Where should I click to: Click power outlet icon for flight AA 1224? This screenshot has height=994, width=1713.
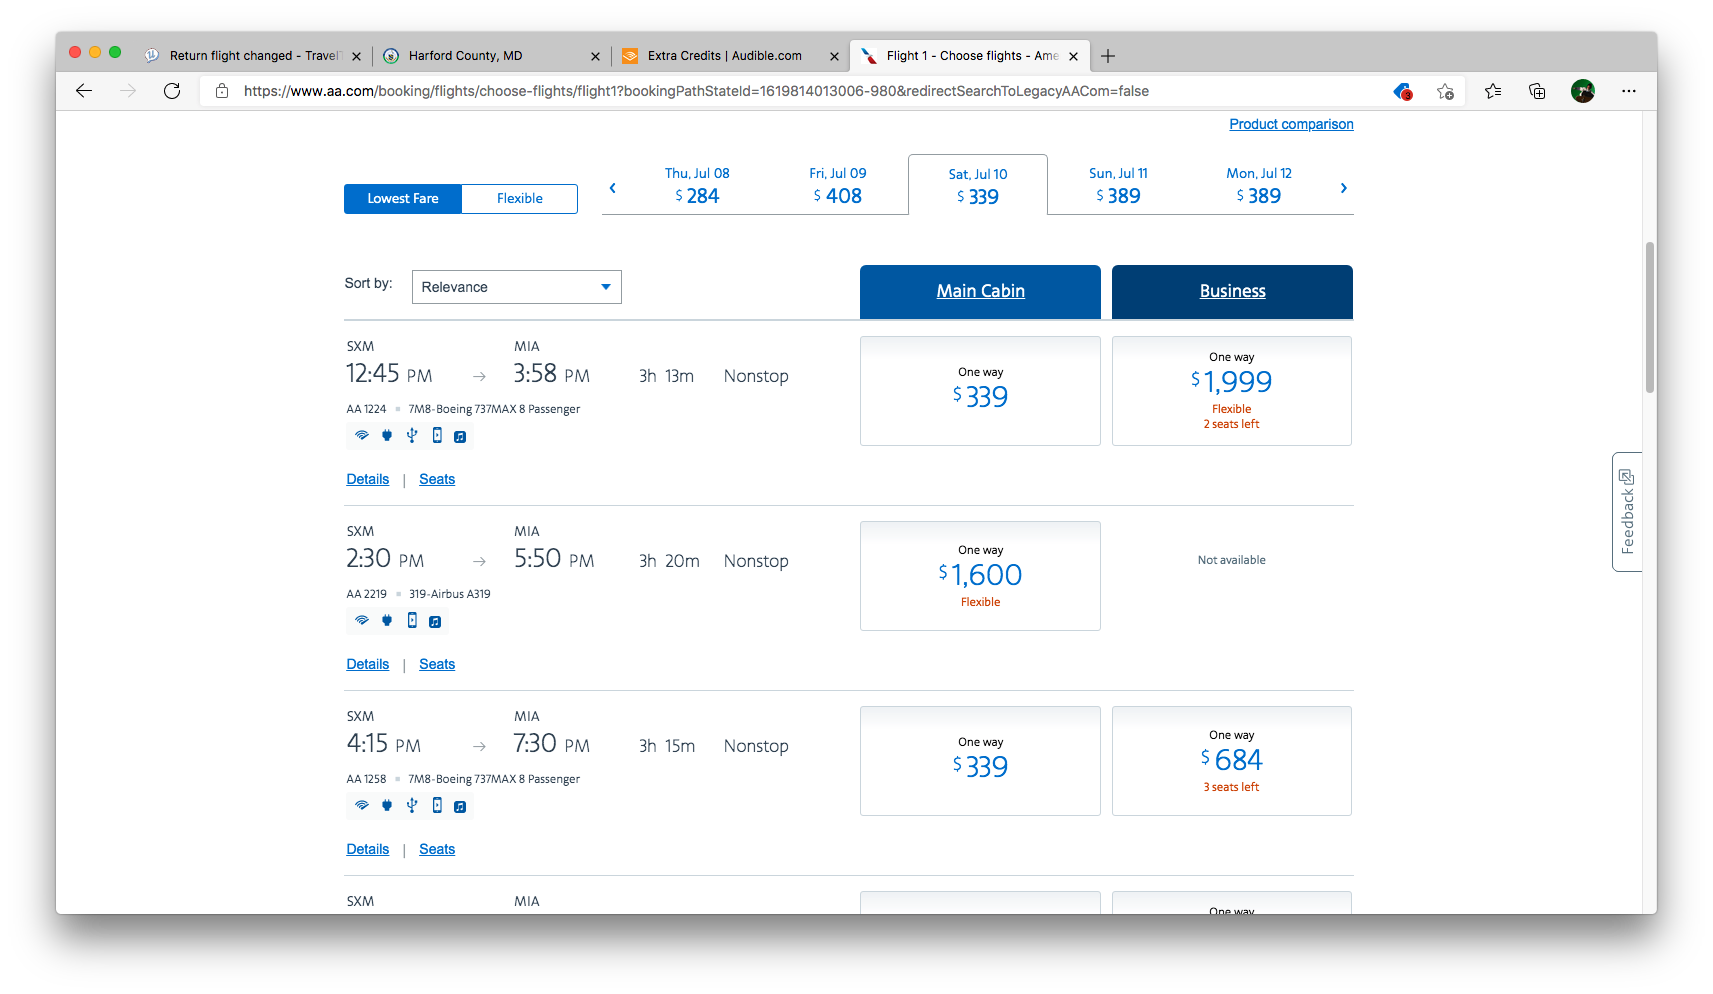click(387, 436)
